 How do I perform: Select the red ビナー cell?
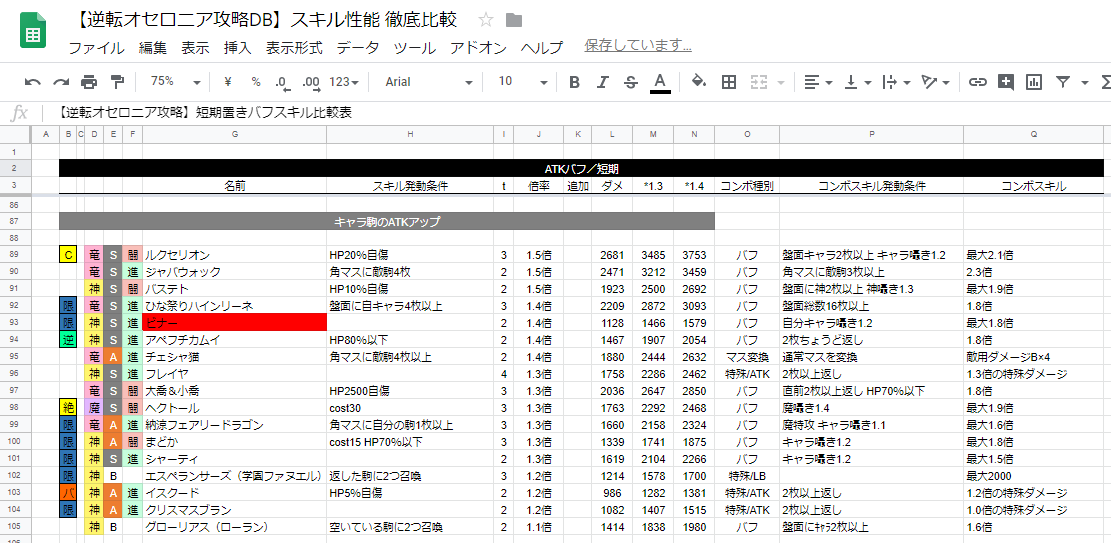coord(234,323)
